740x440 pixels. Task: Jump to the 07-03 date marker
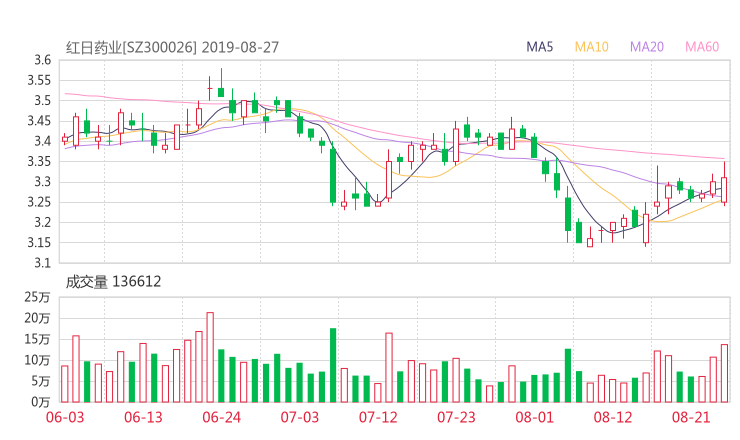[x=299, y=417]
